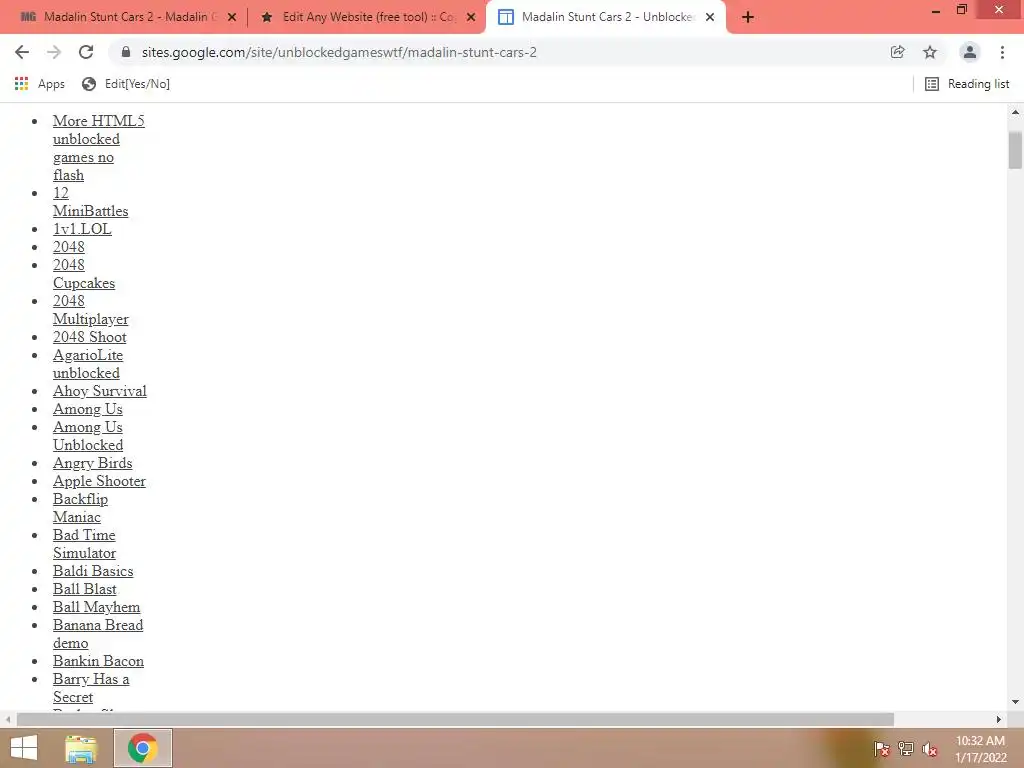Open the Bankin Bacon link
The width and height of the screenshot is (1024, 768).
[x=99, y=661]
